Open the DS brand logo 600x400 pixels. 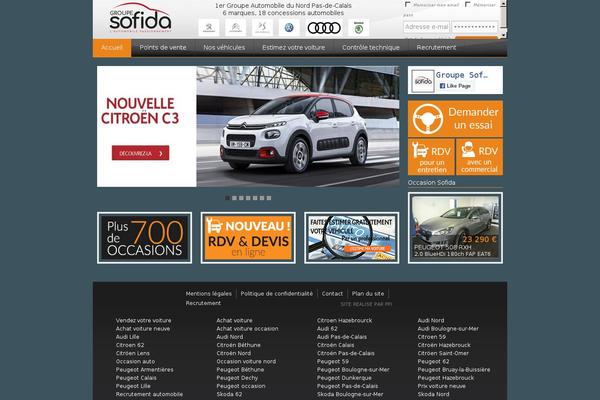[x=262, y=28]
